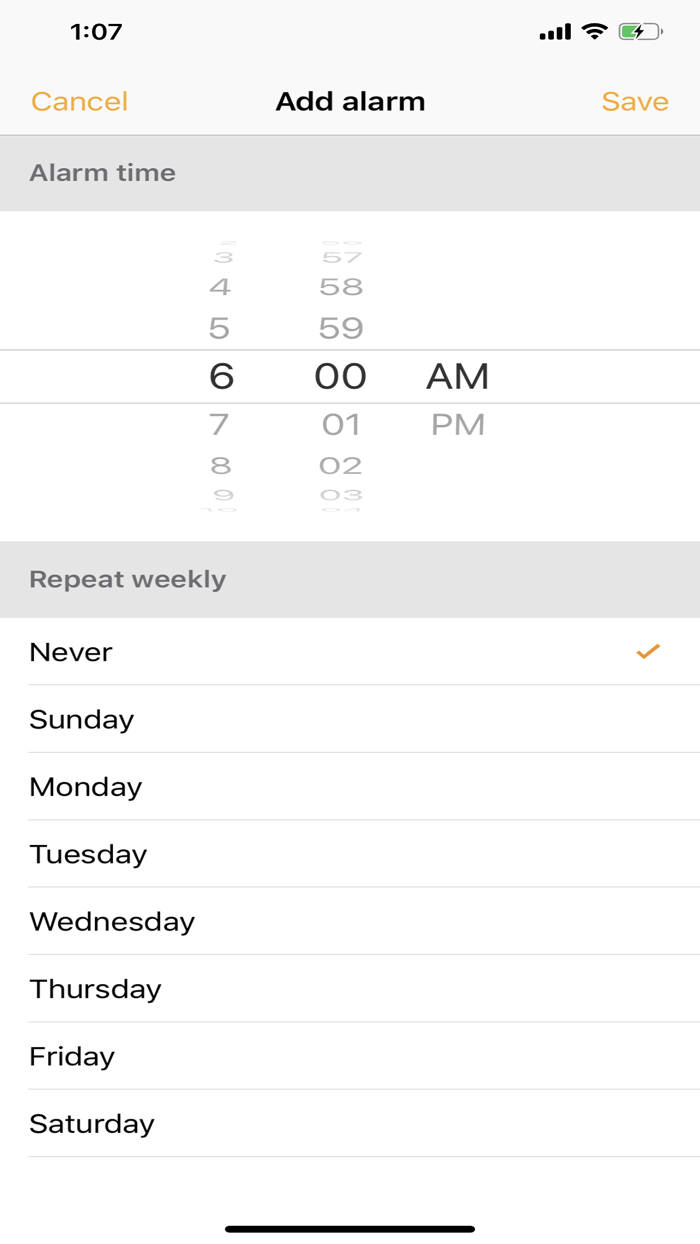Click the home indicator bar at the bottom
700x1244 pixels.
pyautogui.click(x=350, y=1226)
